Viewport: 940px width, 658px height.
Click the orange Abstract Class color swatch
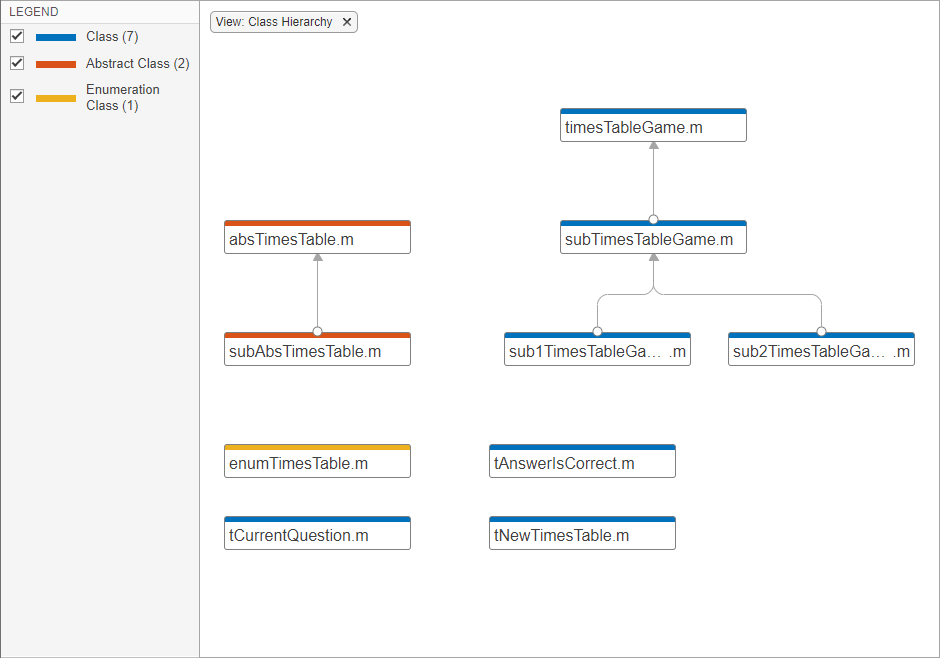pyautogui.click(x=56, y=64)
